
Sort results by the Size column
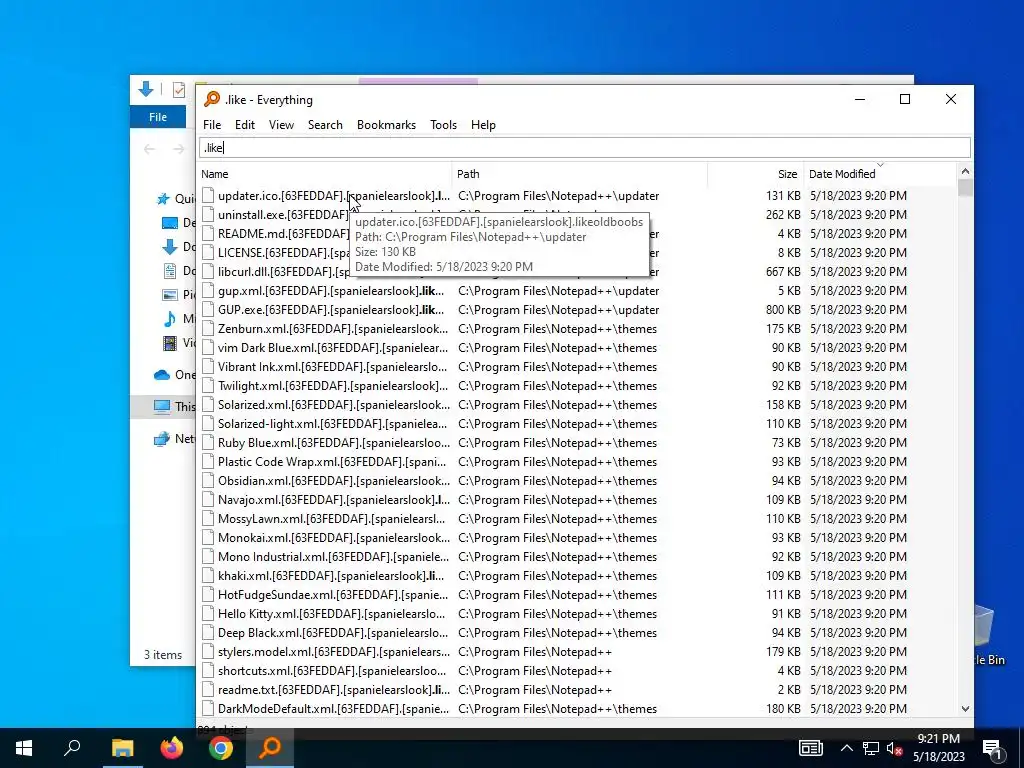(756, 174)
